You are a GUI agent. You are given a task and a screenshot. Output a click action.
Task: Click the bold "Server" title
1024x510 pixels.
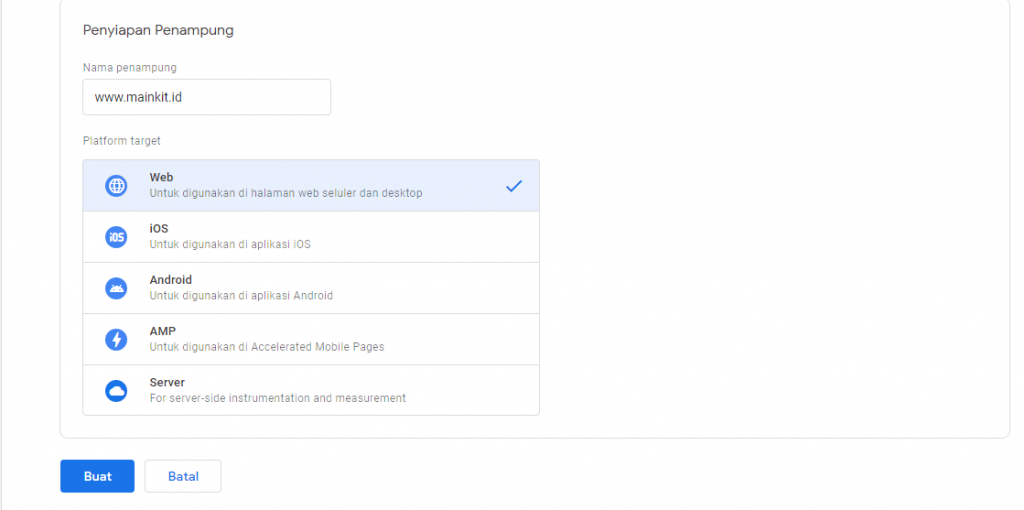(x=167, y=382)
